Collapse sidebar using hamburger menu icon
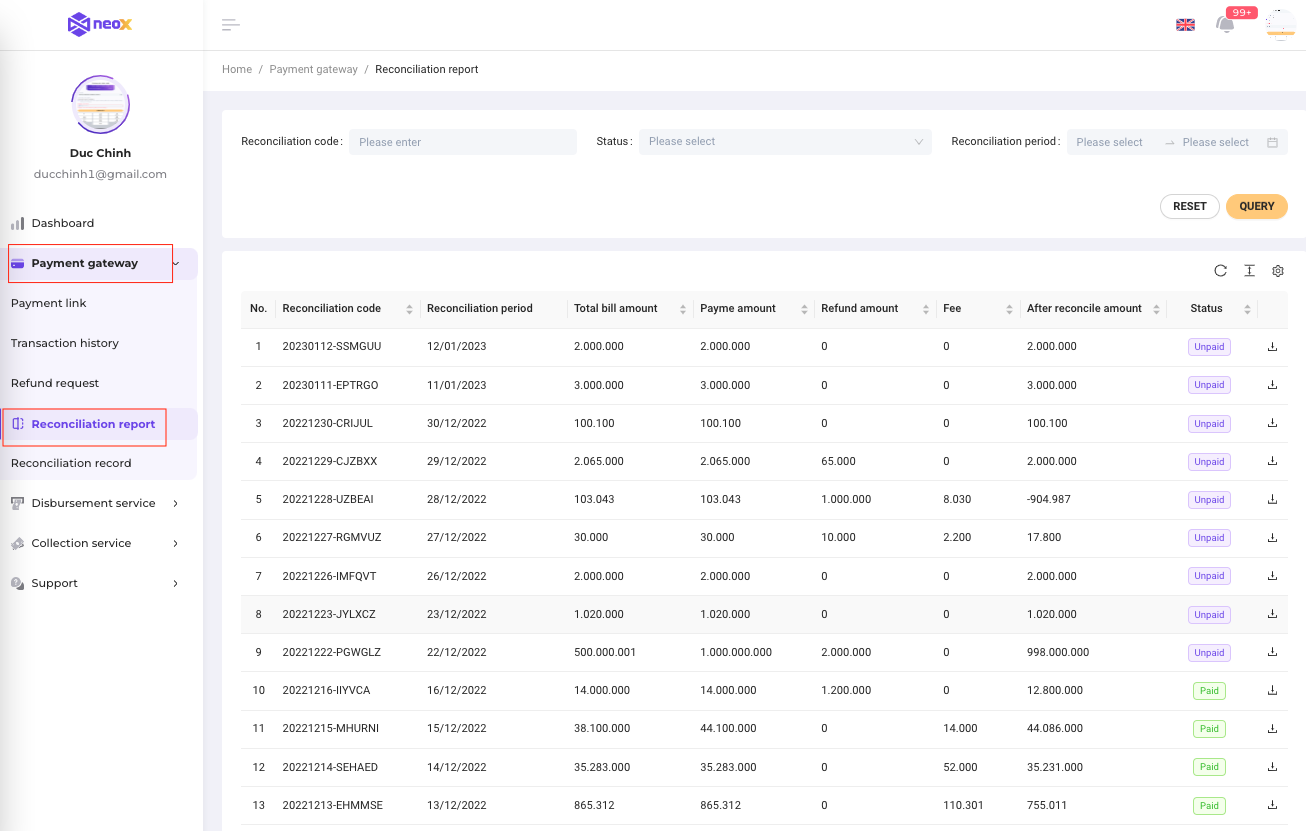Screen dimensions: 1306x831 pyautogui.click(x=231, y=25)
